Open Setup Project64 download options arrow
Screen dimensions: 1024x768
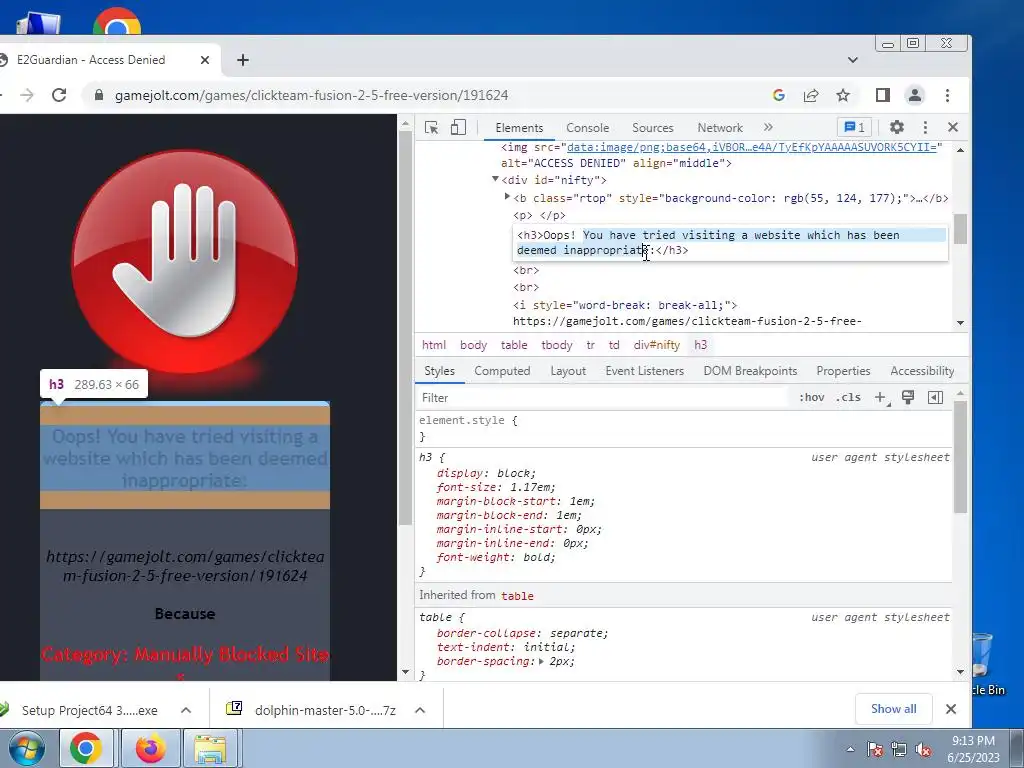186,710
